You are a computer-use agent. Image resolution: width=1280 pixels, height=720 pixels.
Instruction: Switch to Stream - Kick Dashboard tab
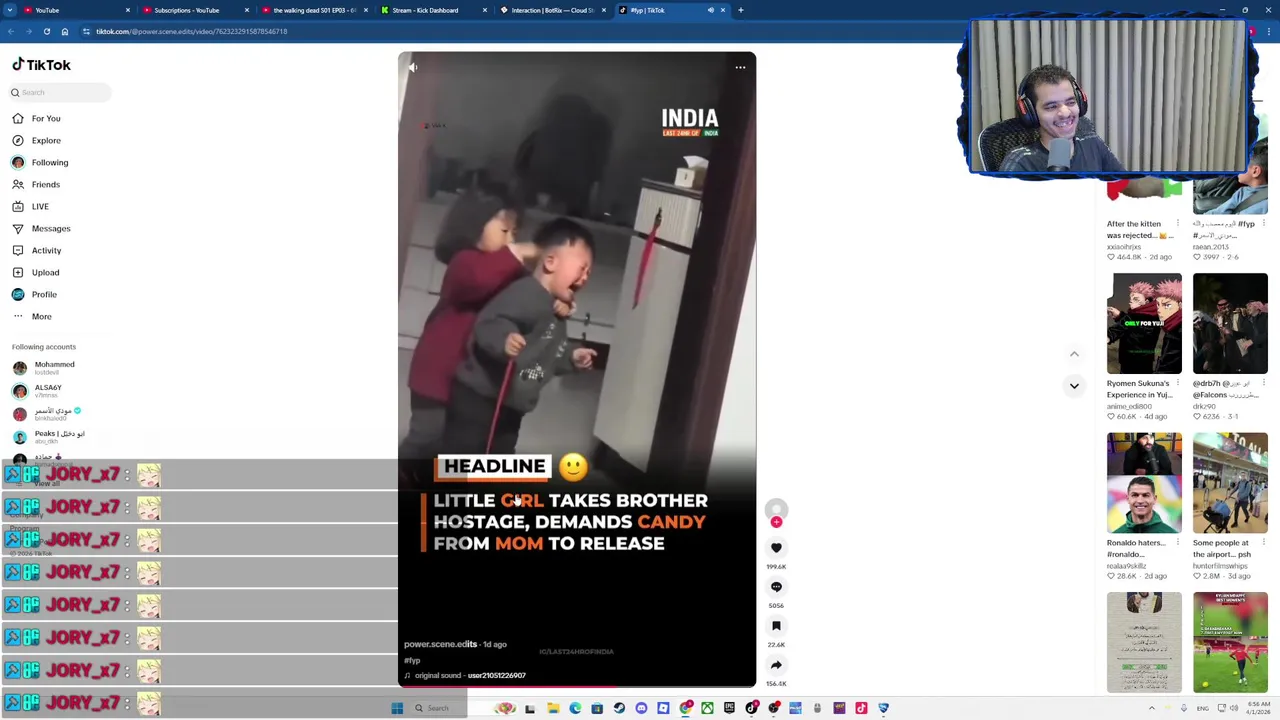coord(432,10)
